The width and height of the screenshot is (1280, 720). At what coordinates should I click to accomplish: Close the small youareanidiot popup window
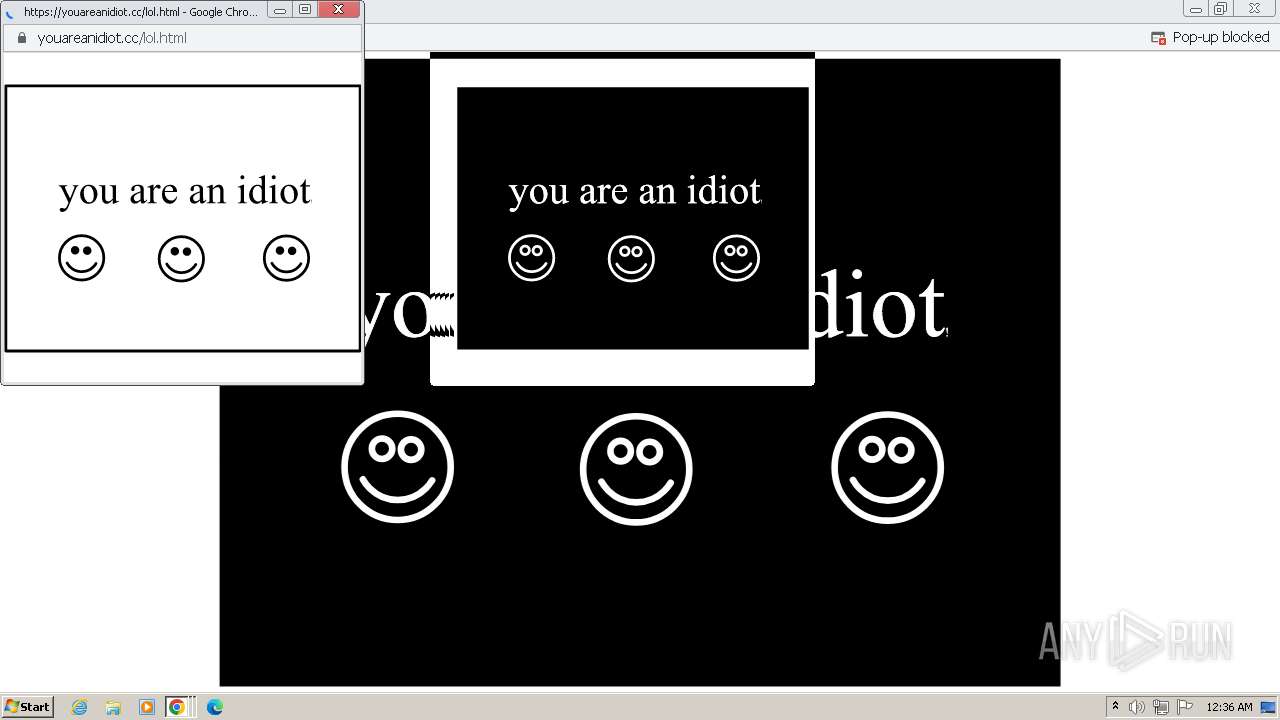point(339,10)
